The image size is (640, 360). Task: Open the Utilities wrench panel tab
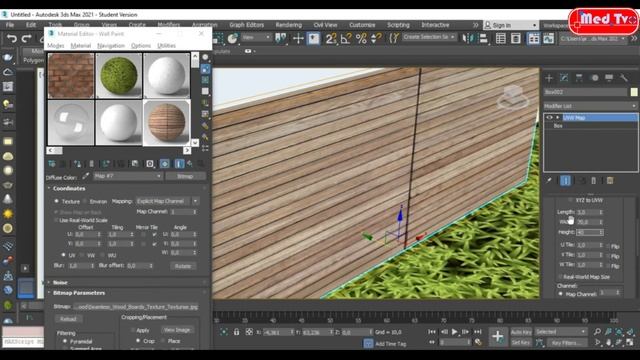[624, 78]
